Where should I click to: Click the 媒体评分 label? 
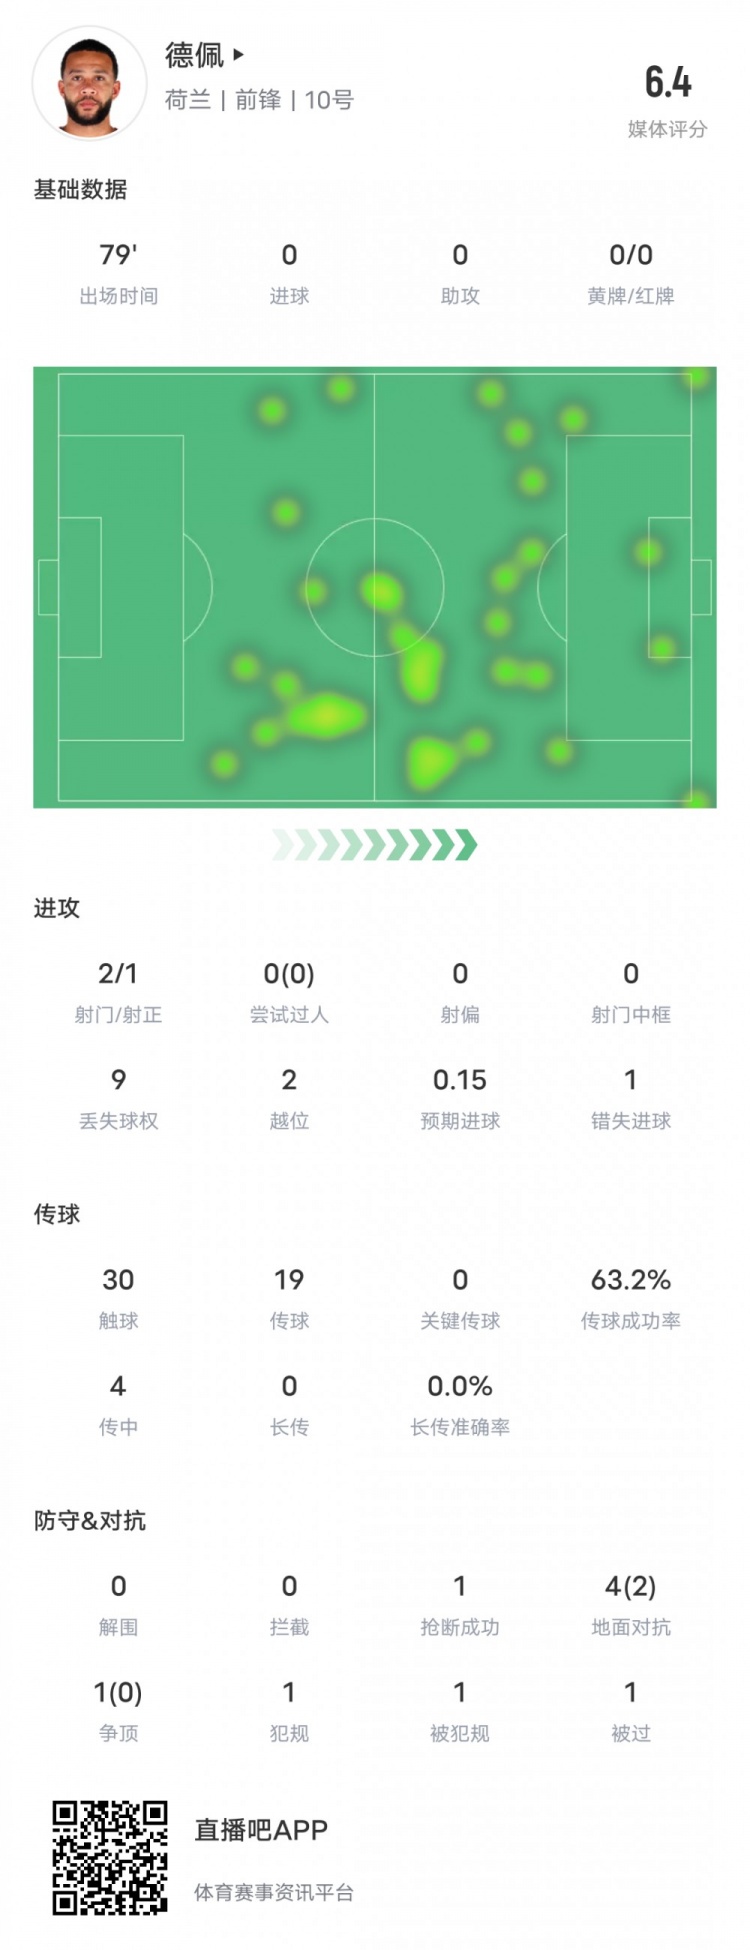[x=667, y=129]
